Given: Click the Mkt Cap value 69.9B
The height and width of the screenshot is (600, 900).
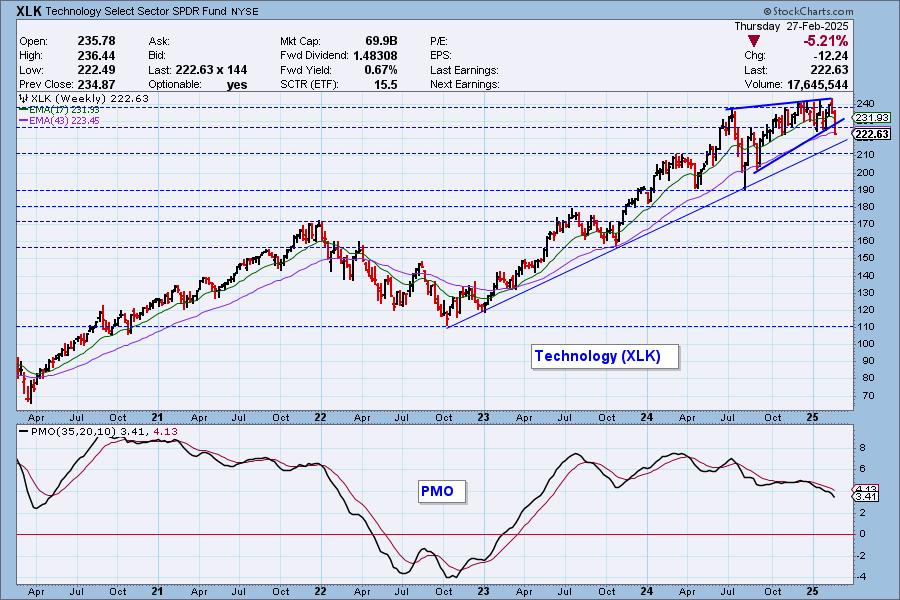Looking at the screenshot, I should 381,41.
